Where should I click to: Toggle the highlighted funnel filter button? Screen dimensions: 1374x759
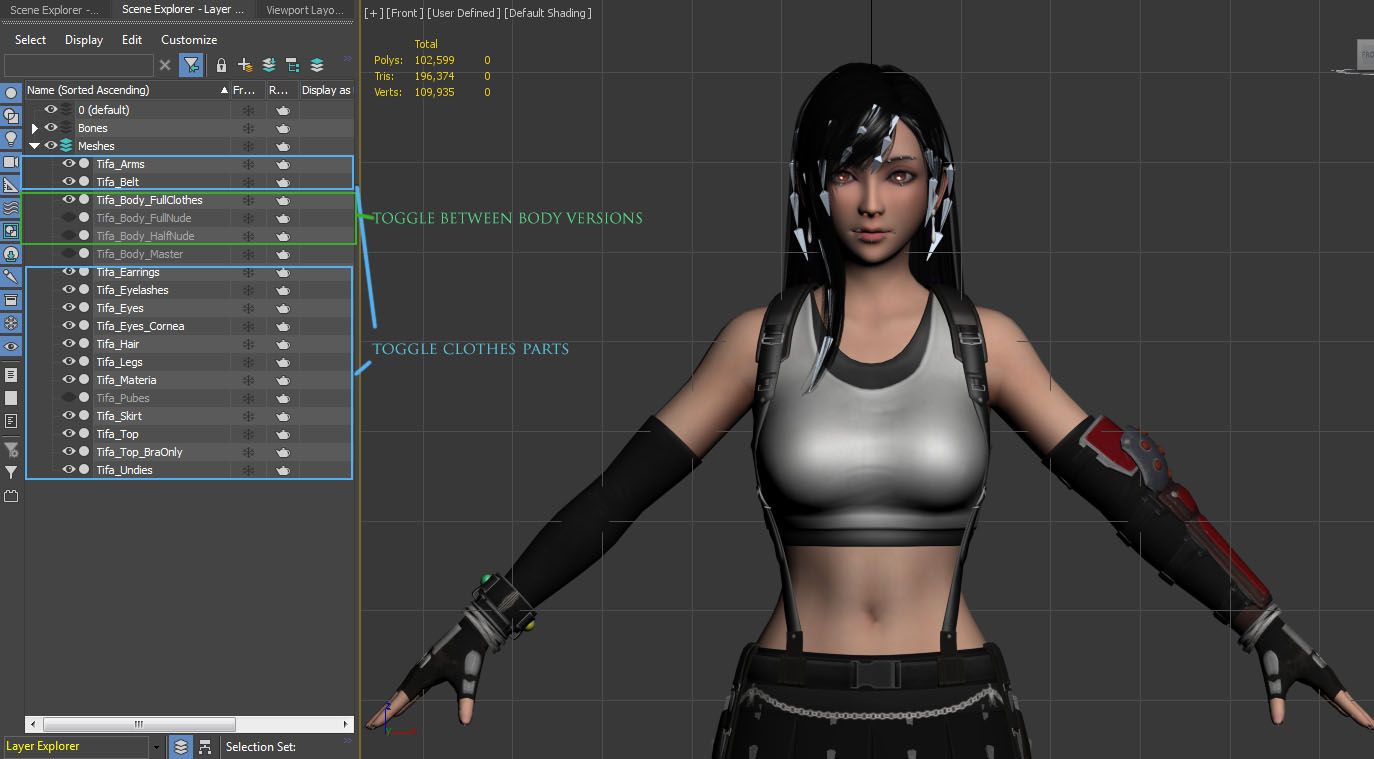[190, 65]
